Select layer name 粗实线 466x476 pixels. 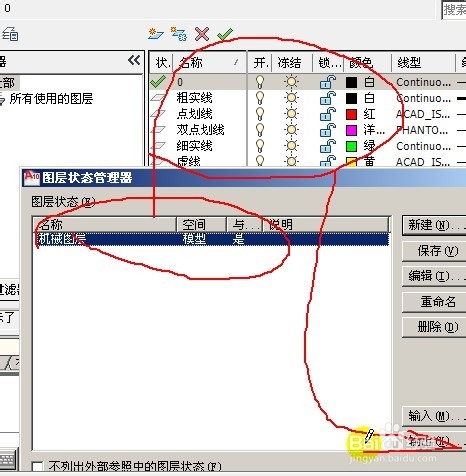[194, 98]
